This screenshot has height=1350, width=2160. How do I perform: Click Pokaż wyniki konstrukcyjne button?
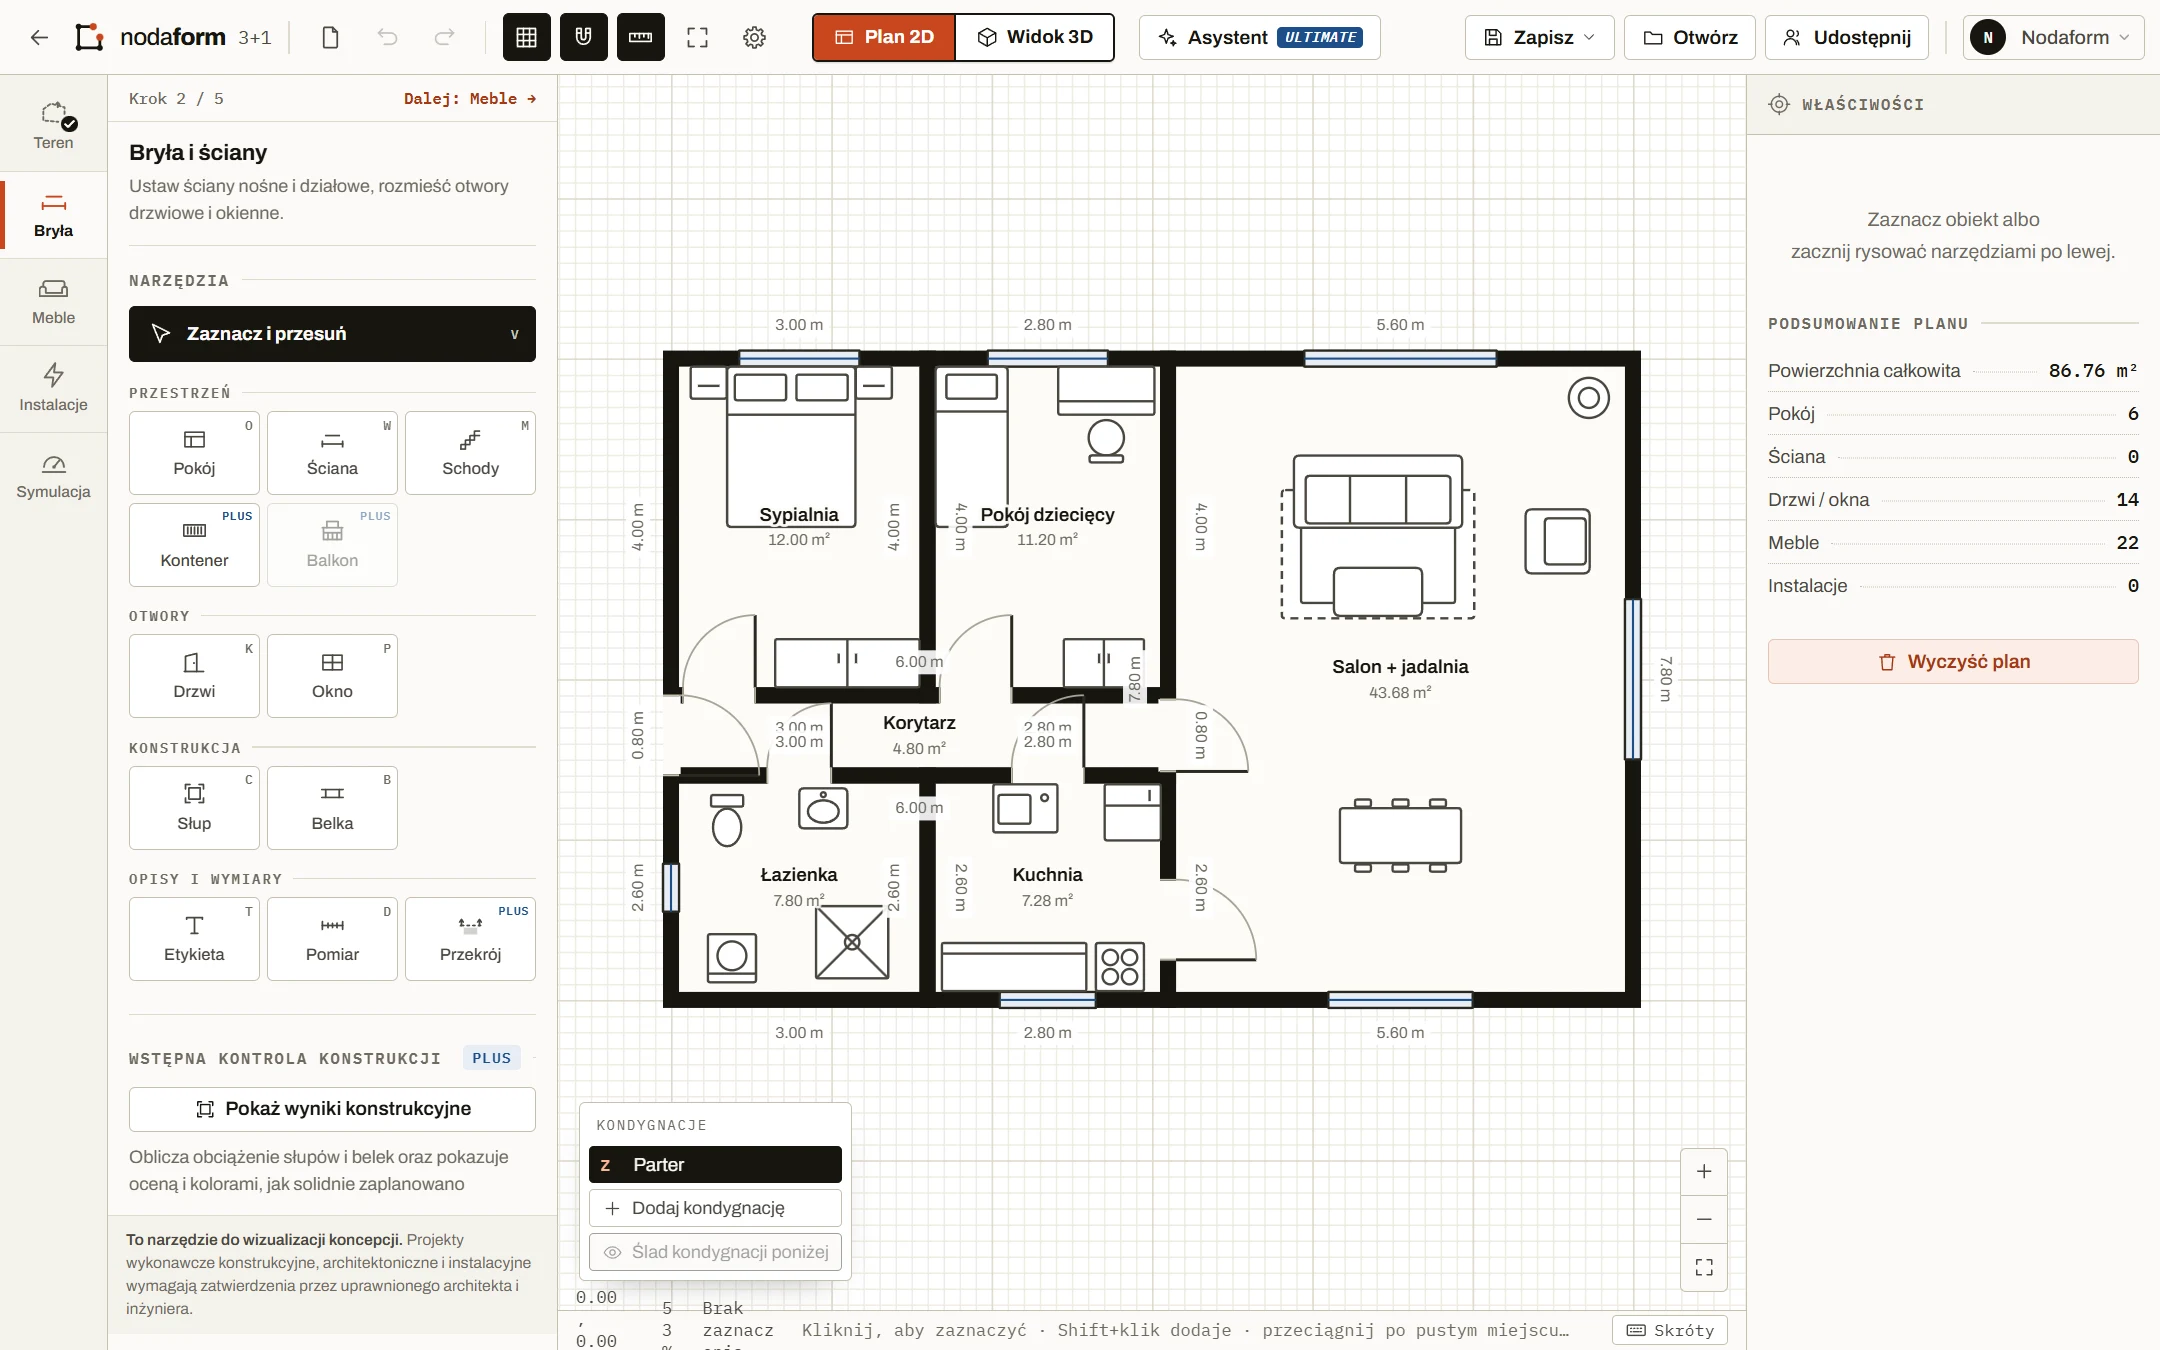pyautogui.click(x=332, y=1109)
